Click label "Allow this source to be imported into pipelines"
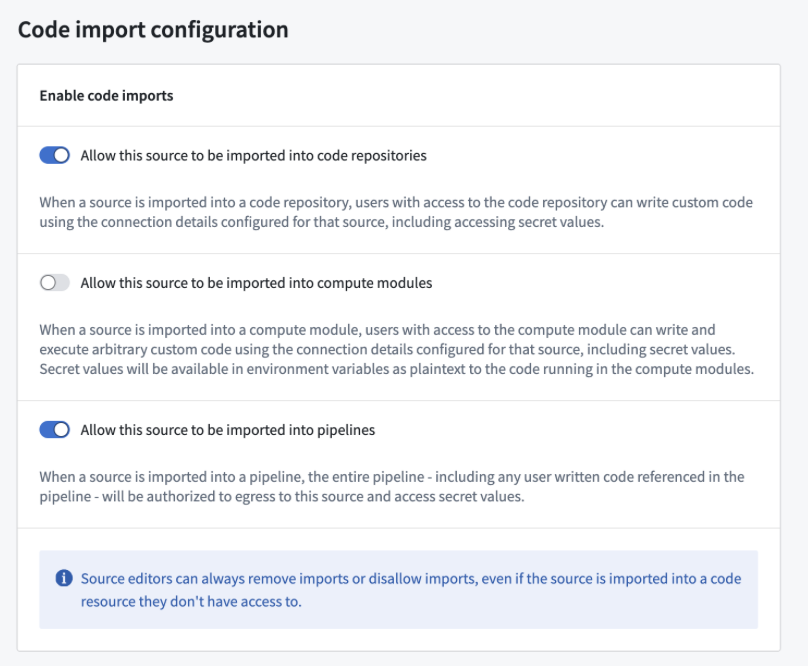The width and height of the screenshot is (808, 666). click(x=228, y=430)
